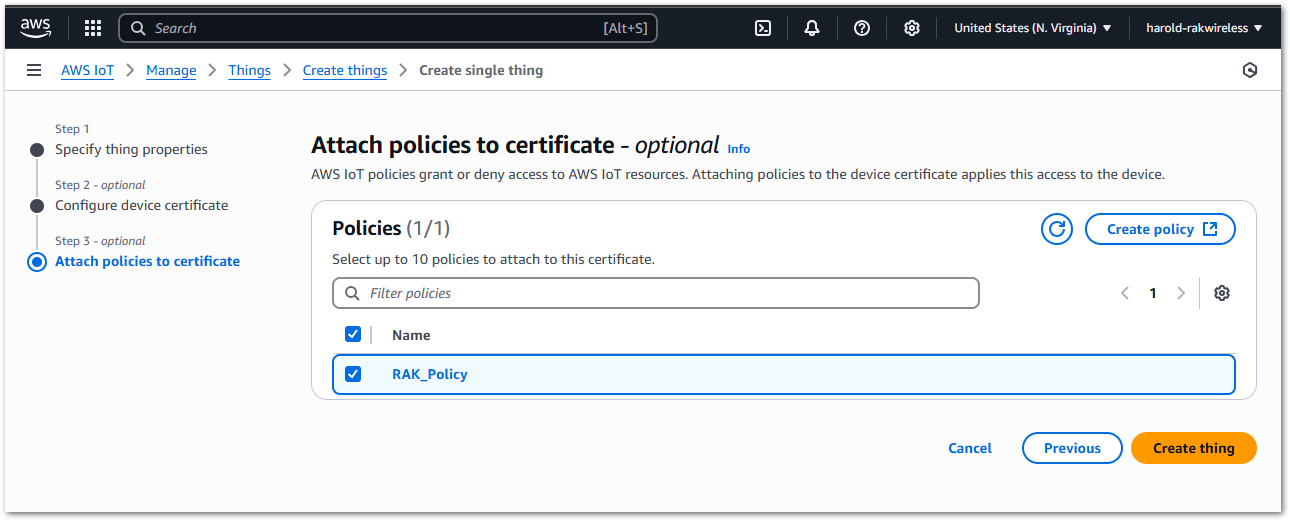Click the Create thing button
The image size is (1290, 521).
point(1194,448)
